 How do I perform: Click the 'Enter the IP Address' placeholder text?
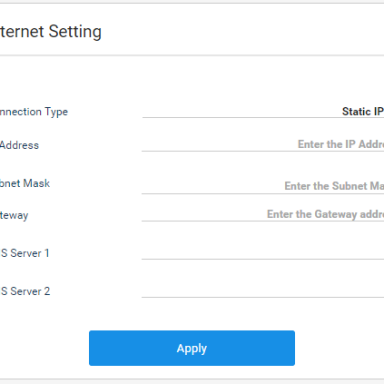point(341,144)
